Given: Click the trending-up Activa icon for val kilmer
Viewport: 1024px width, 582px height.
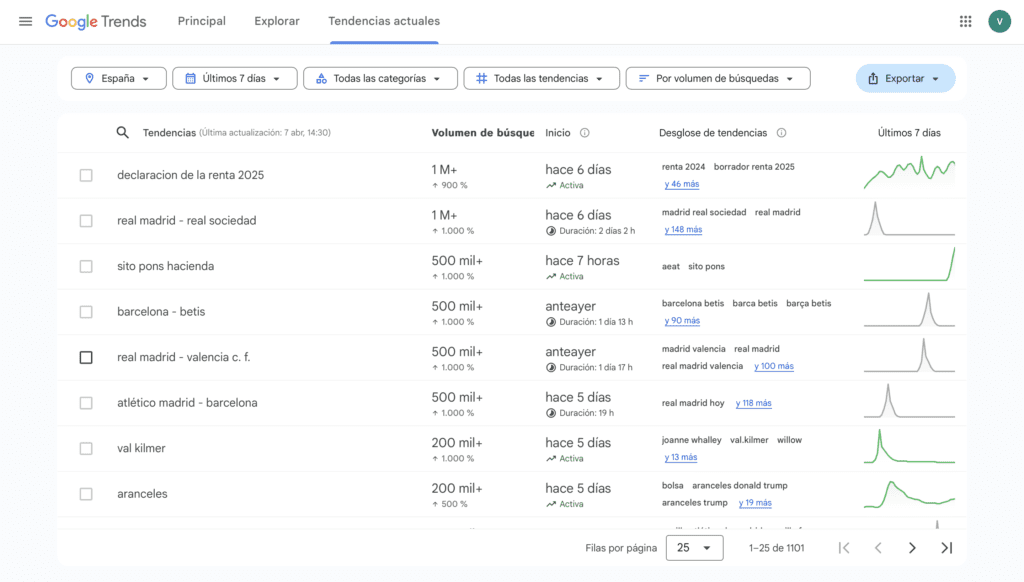Looking at the screenshot, I should pos(551,459).
